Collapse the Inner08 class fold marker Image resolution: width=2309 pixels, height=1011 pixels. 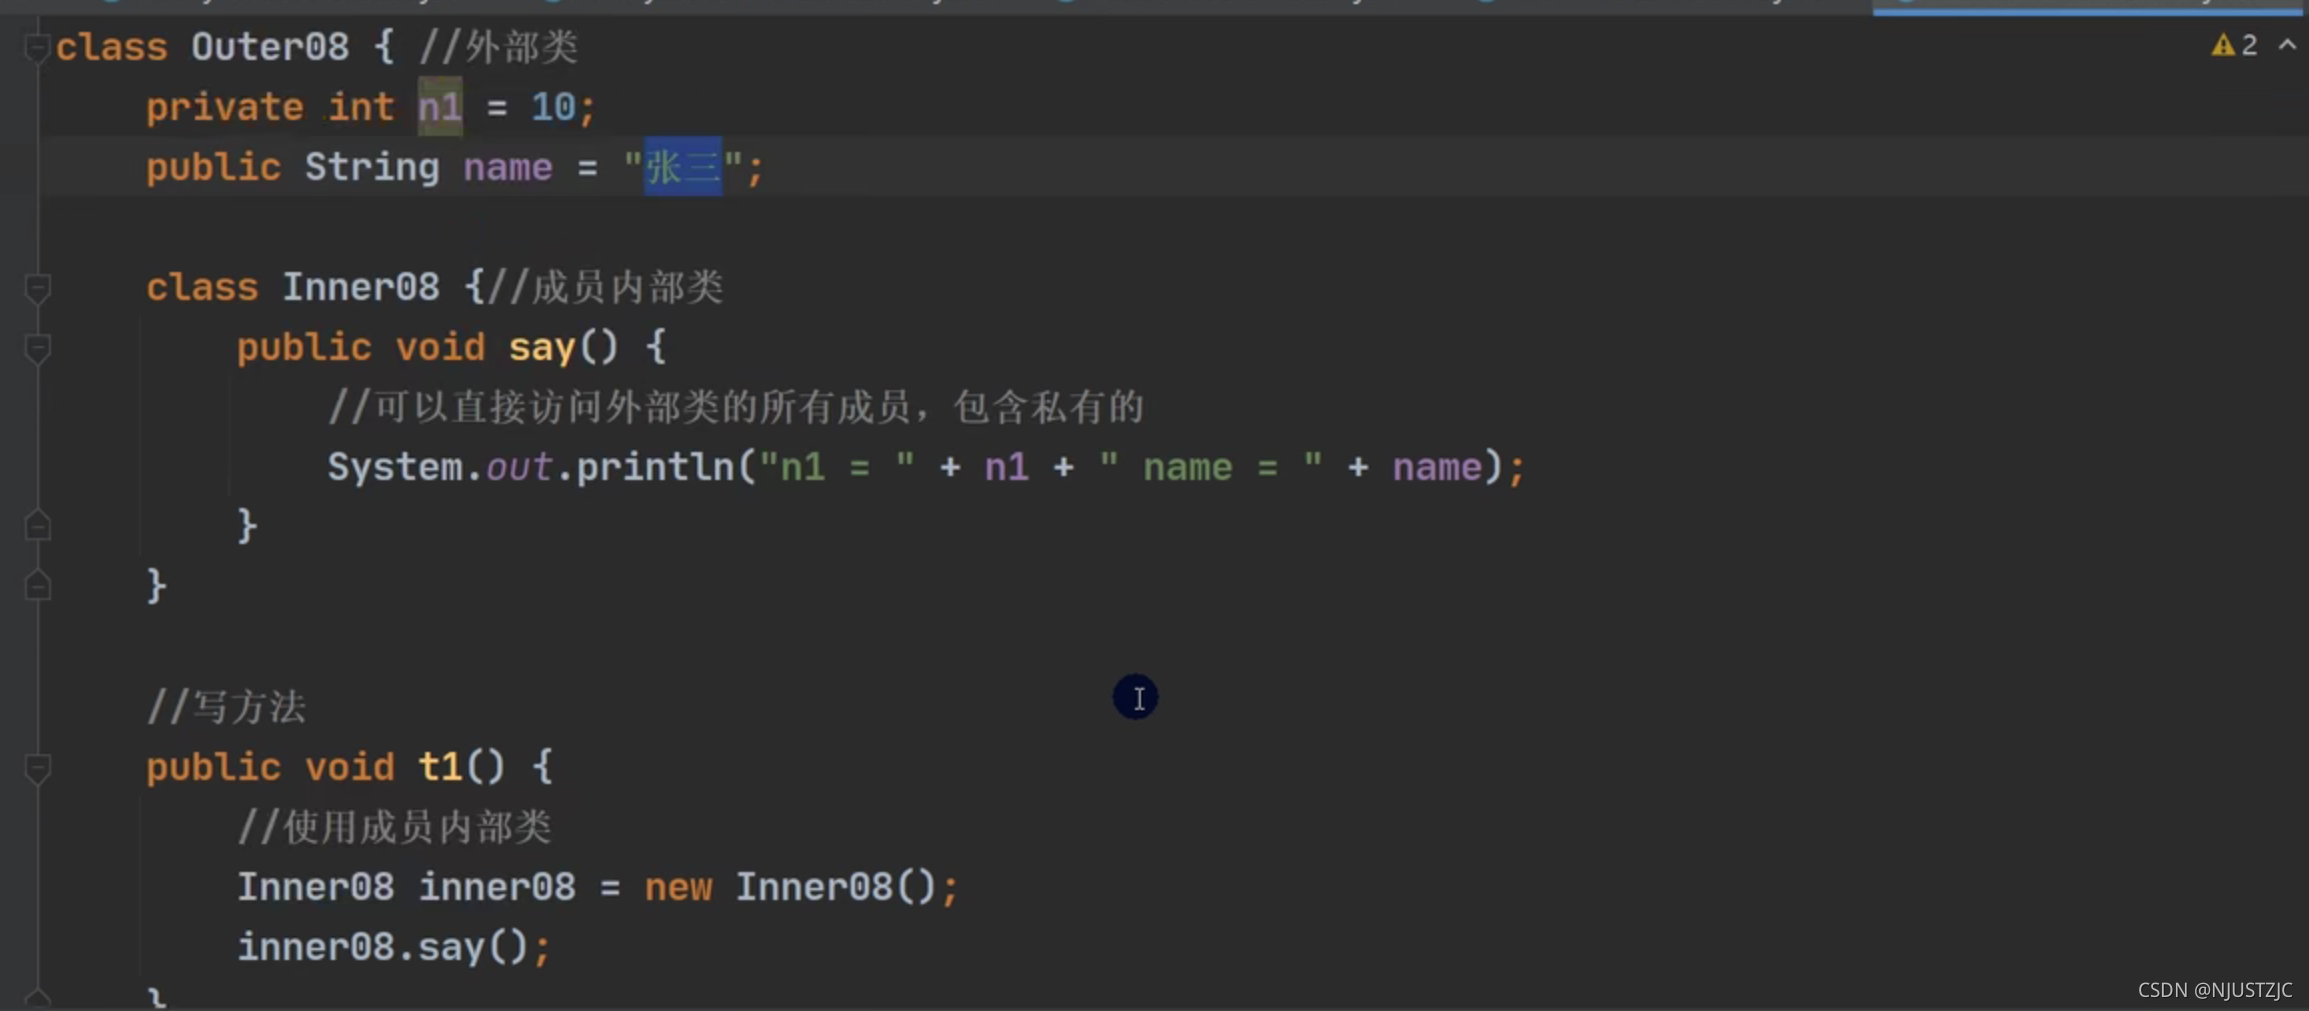pos(37,288)
